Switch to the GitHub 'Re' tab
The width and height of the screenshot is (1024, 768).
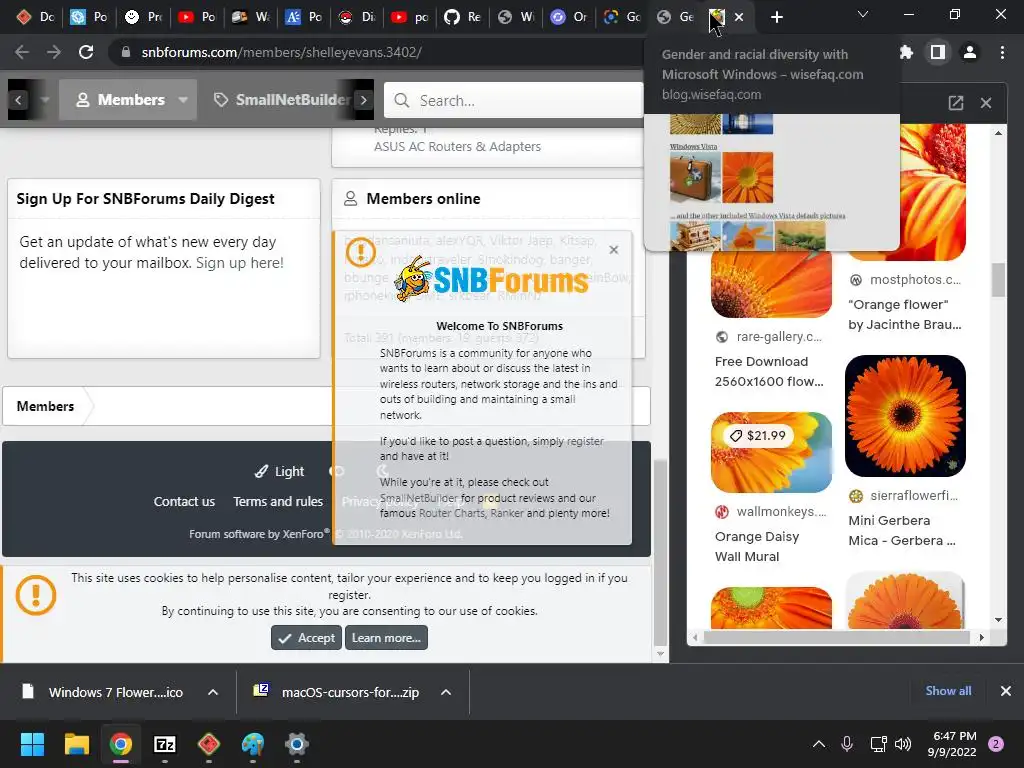pos(462,17)
